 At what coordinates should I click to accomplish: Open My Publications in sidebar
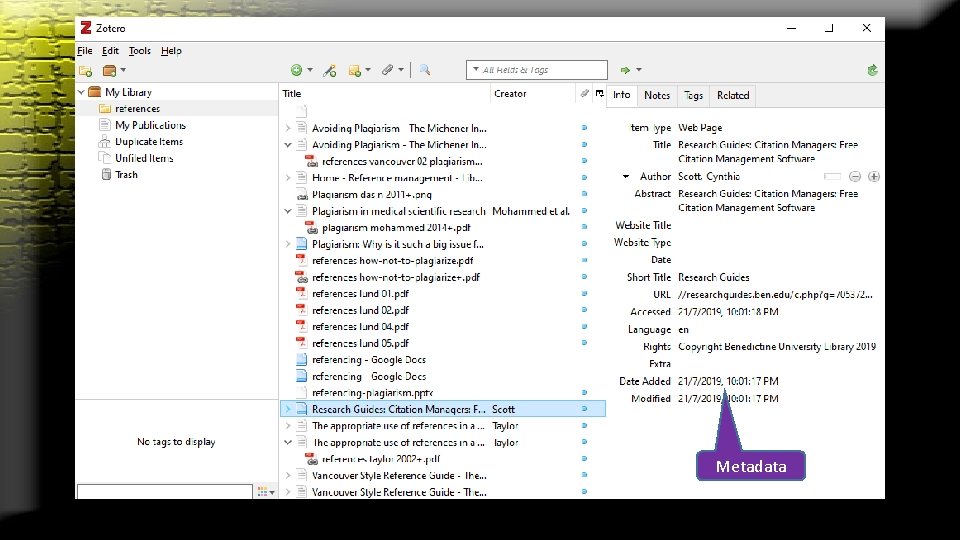[150, 125]
